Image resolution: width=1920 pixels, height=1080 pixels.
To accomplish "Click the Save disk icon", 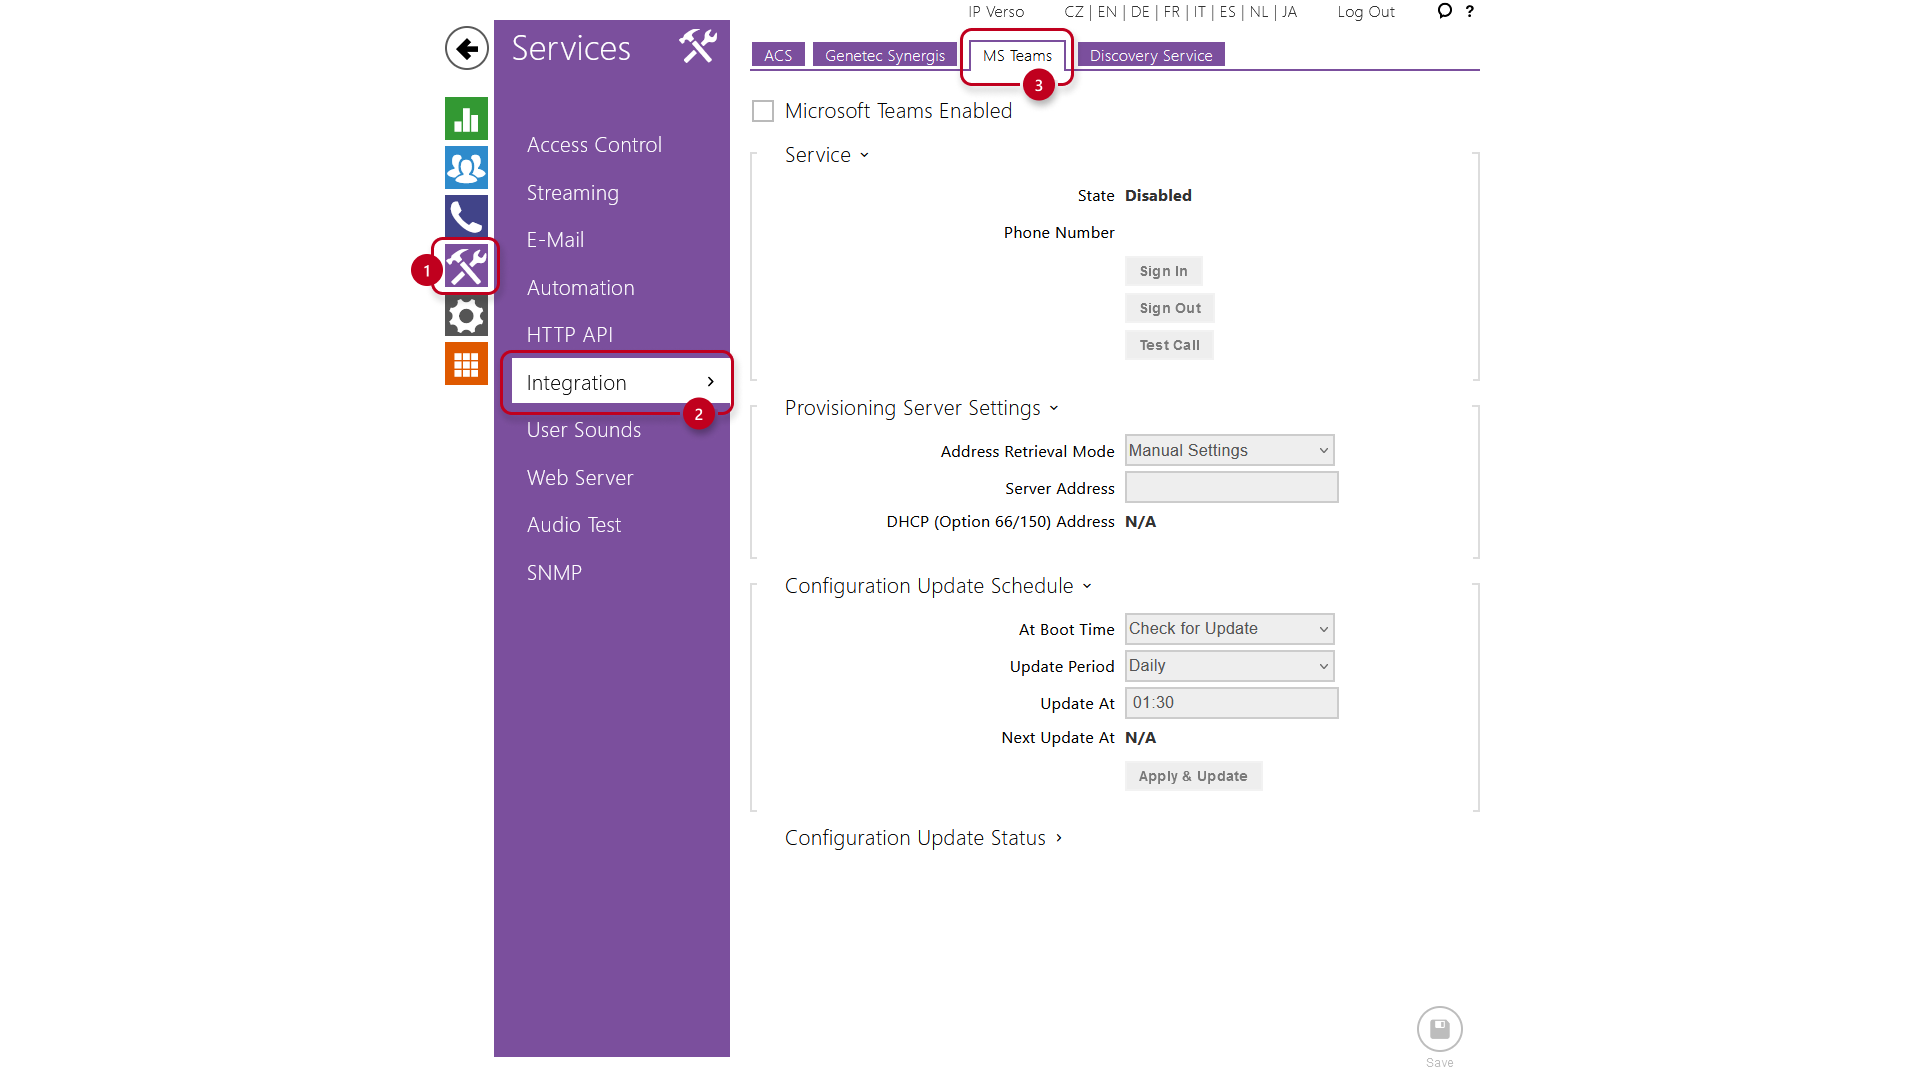I will pos(1439,1029).
